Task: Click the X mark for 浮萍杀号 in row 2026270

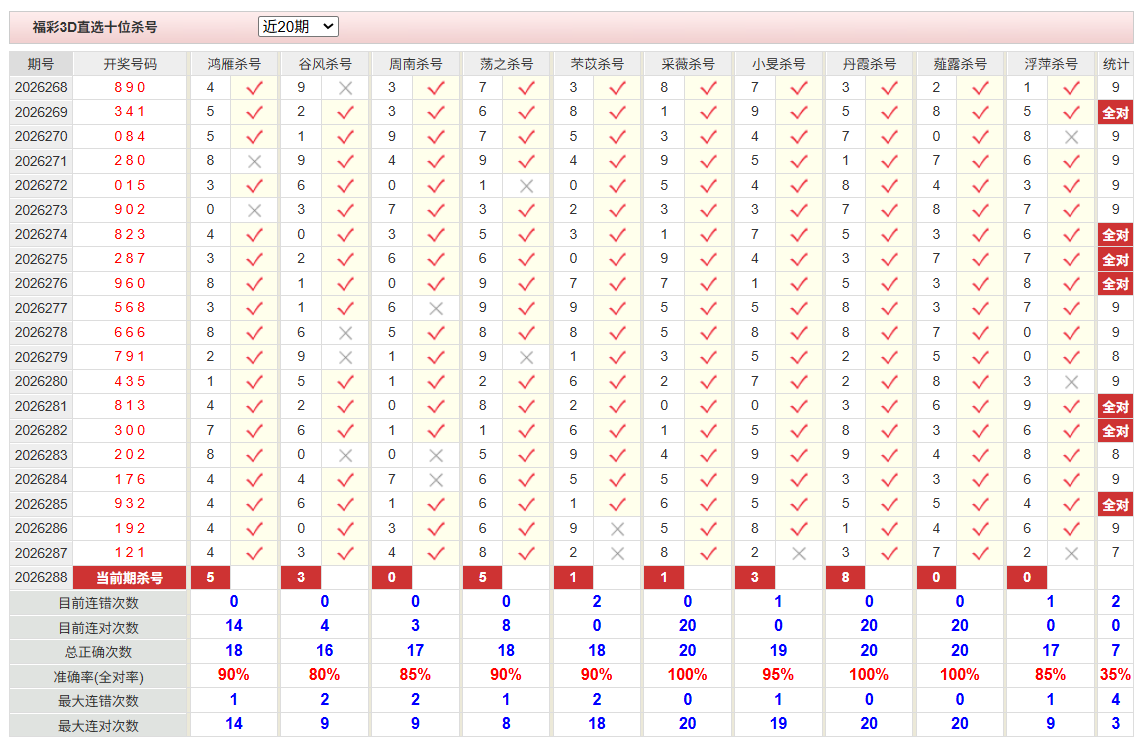Action: coord(1071,137)
